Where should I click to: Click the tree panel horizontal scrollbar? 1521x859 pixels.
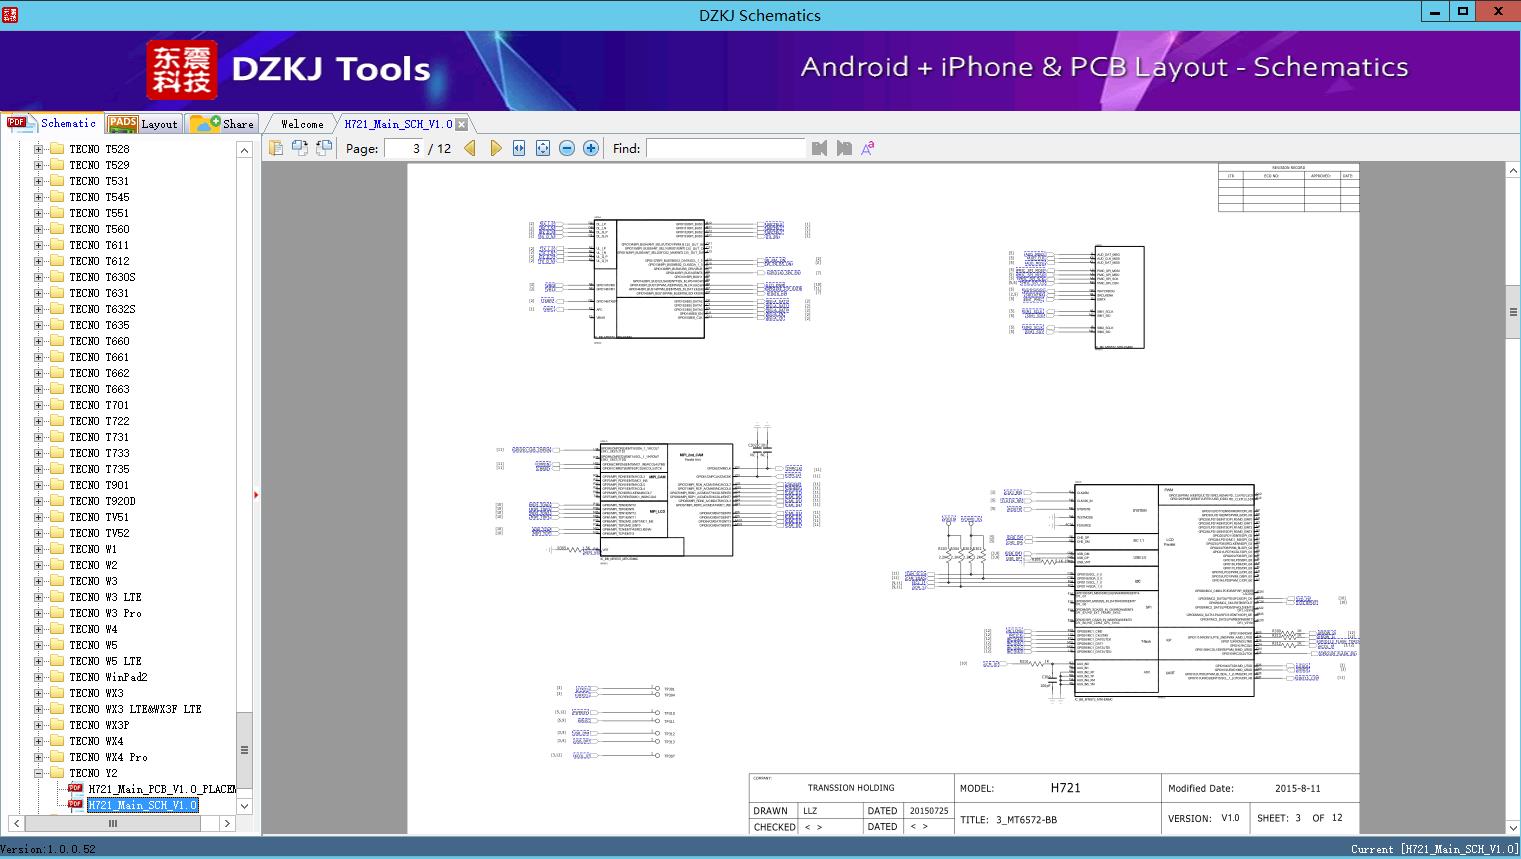113,823
